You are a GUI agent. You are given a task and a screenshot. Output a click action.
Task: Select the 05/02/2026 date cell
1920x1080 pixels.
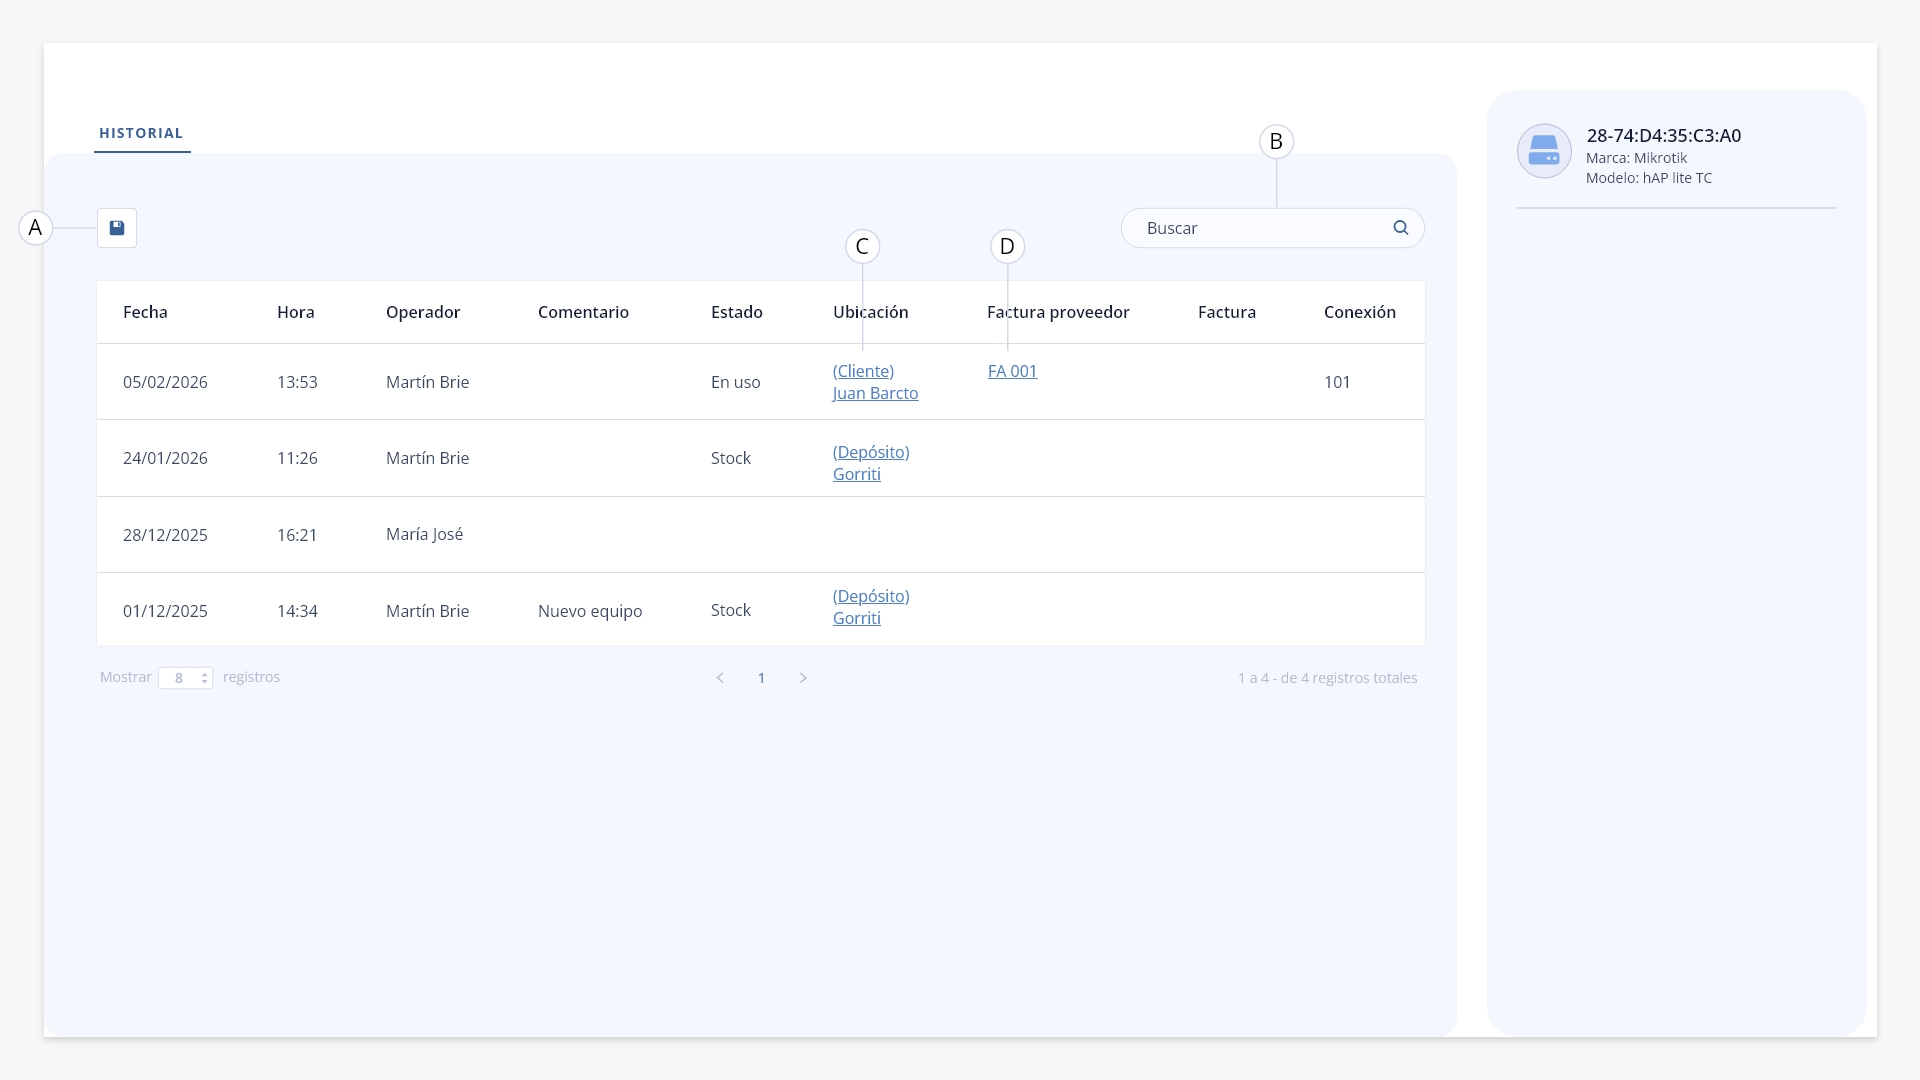pyautogui.click(x=165, y=382)
